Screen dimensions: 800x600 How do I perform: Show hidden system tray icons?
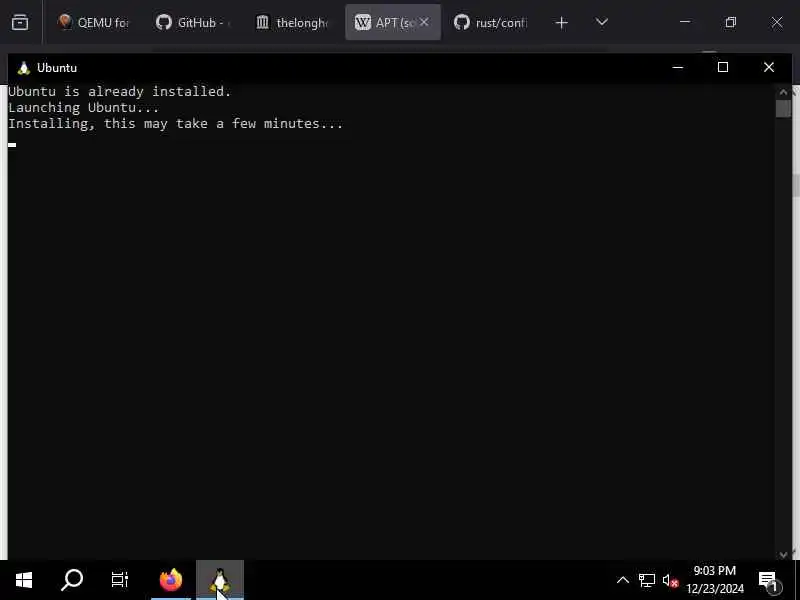(623, 580)
